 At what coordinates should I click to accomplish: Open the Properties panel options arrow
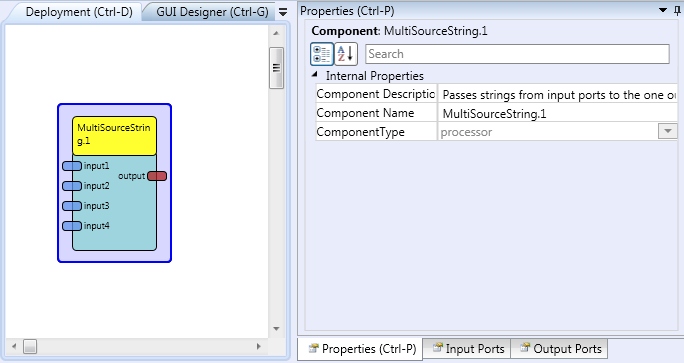pyautogui.click(x=663, y=10)
